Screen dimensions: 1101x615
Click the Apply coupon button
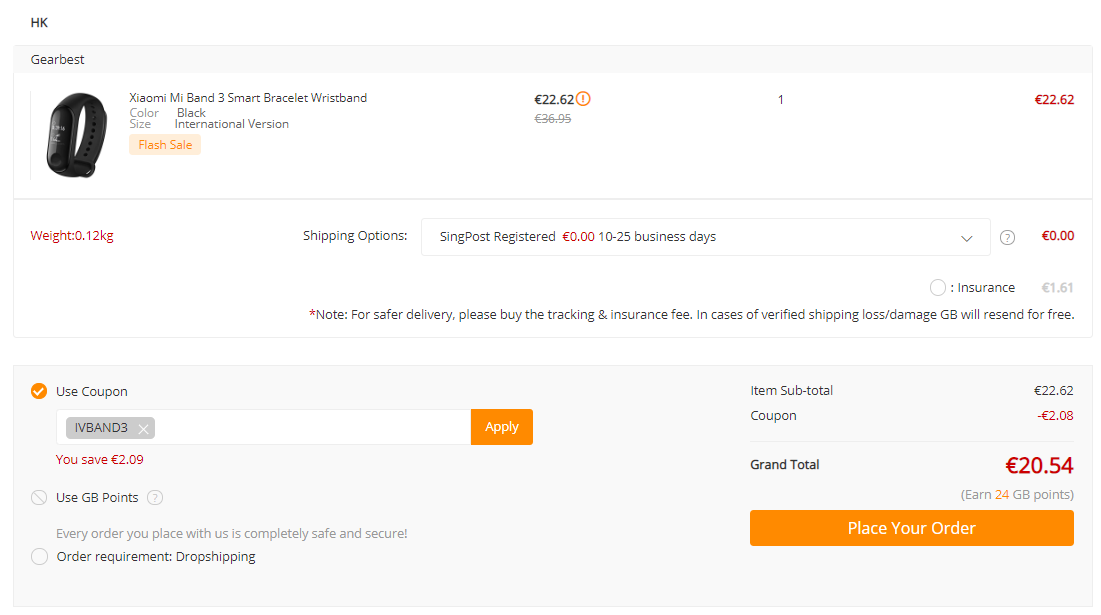(501, 427)
